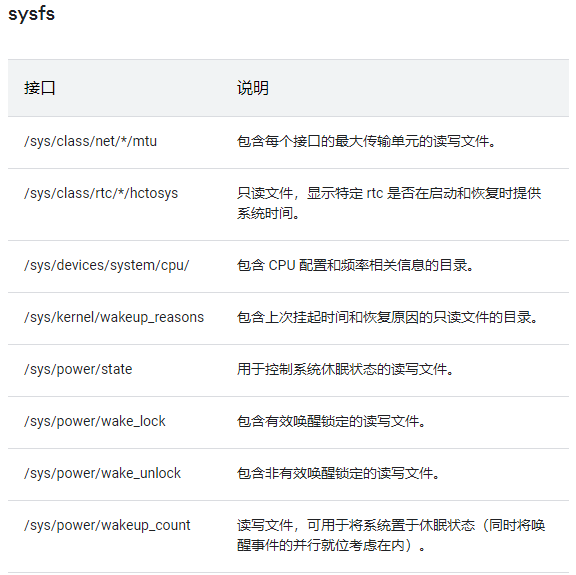This screenshot has width=576, height=575.
Task: Click the /sys/power/state cell
Action: click(78, 369)
